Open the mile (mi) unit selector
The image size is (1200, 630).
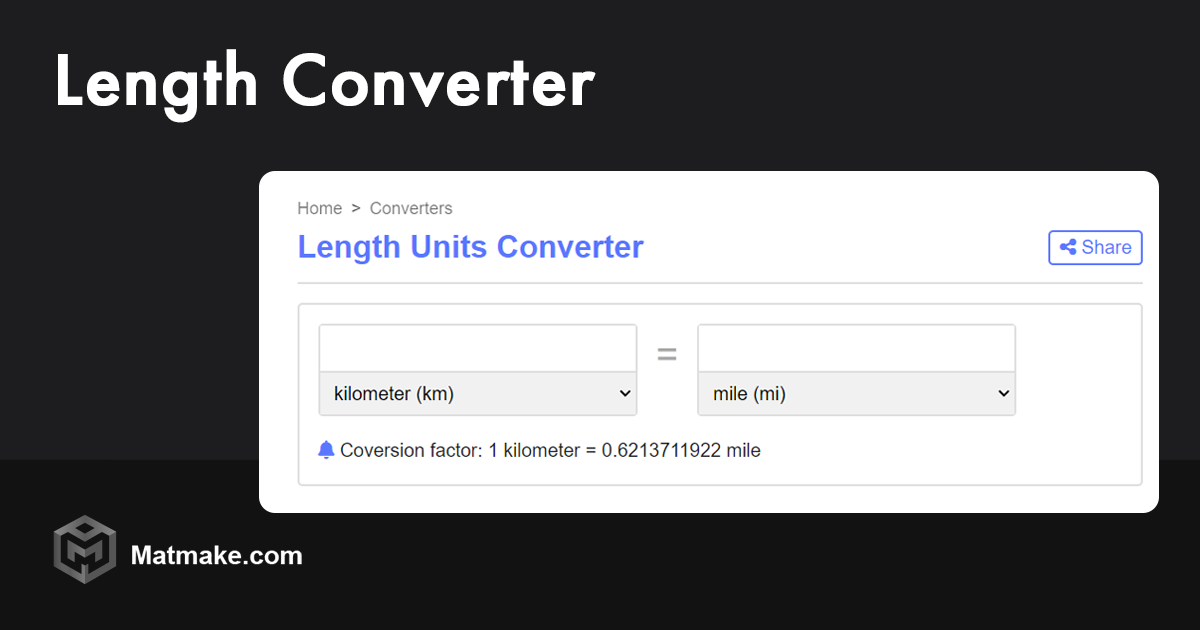[x=856, y=393]
